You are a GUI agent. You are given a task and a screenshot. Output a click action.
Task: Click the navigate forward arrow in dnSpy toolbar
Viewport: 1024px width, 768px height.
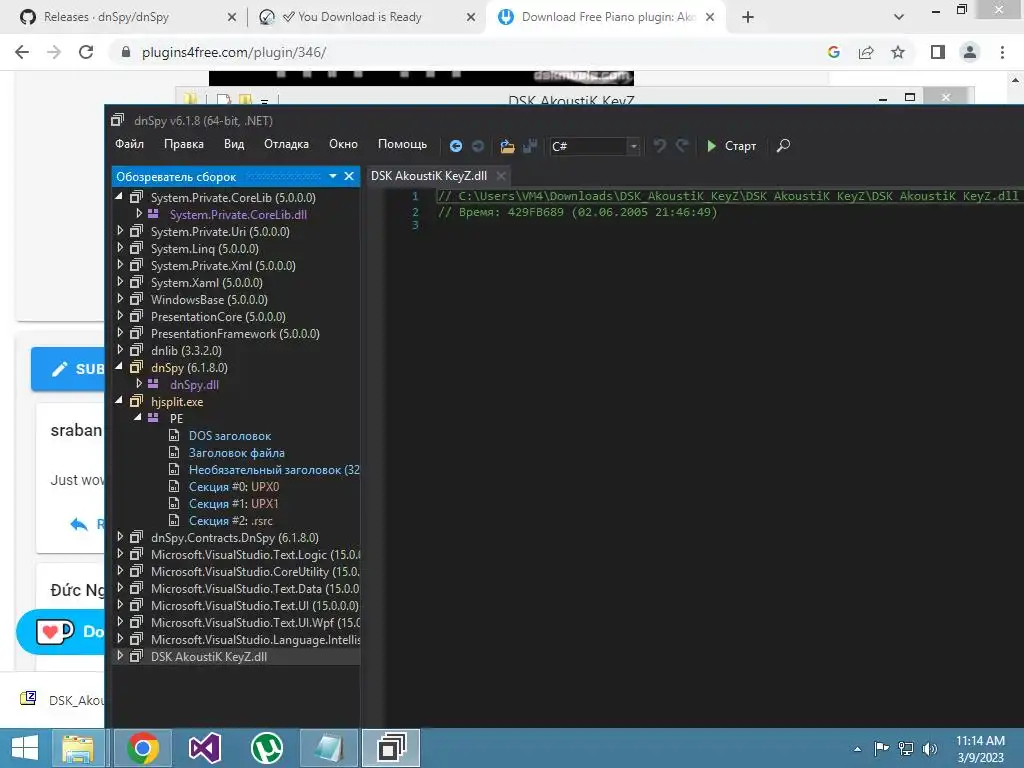478,146
